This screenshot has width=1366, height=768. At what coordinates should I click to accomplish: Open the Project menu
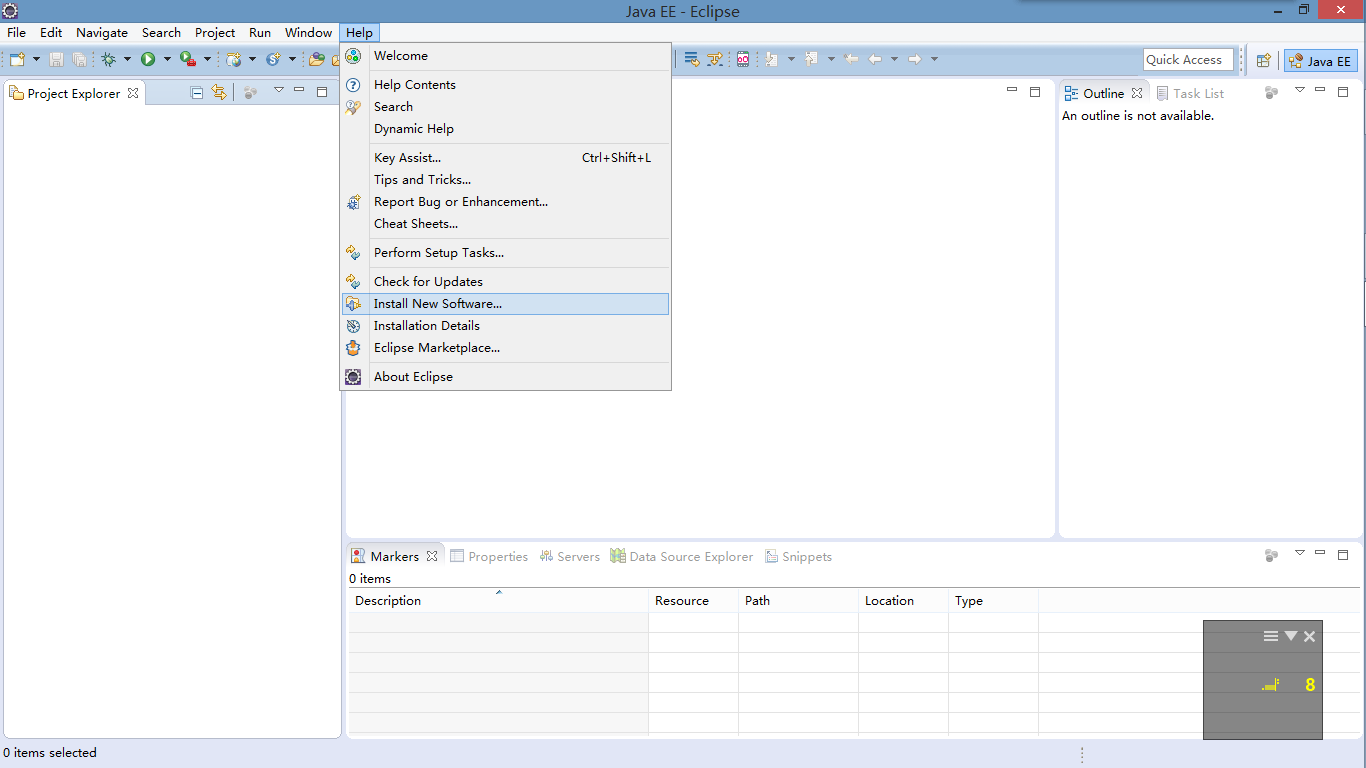click(215, 32)
